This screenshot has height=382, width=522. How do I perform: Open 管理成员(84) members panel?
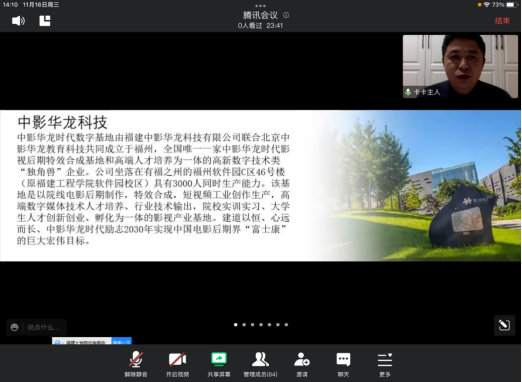[x=260, y=364]
